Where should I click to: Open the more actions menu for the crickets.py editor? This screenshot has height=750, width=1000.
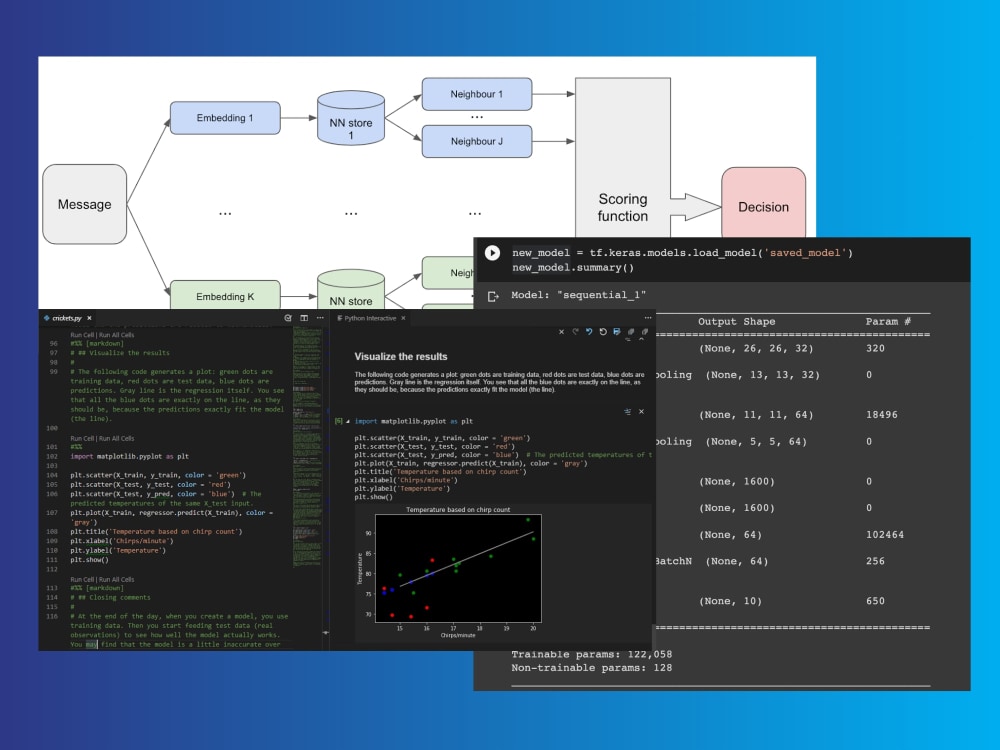[319, 317]
